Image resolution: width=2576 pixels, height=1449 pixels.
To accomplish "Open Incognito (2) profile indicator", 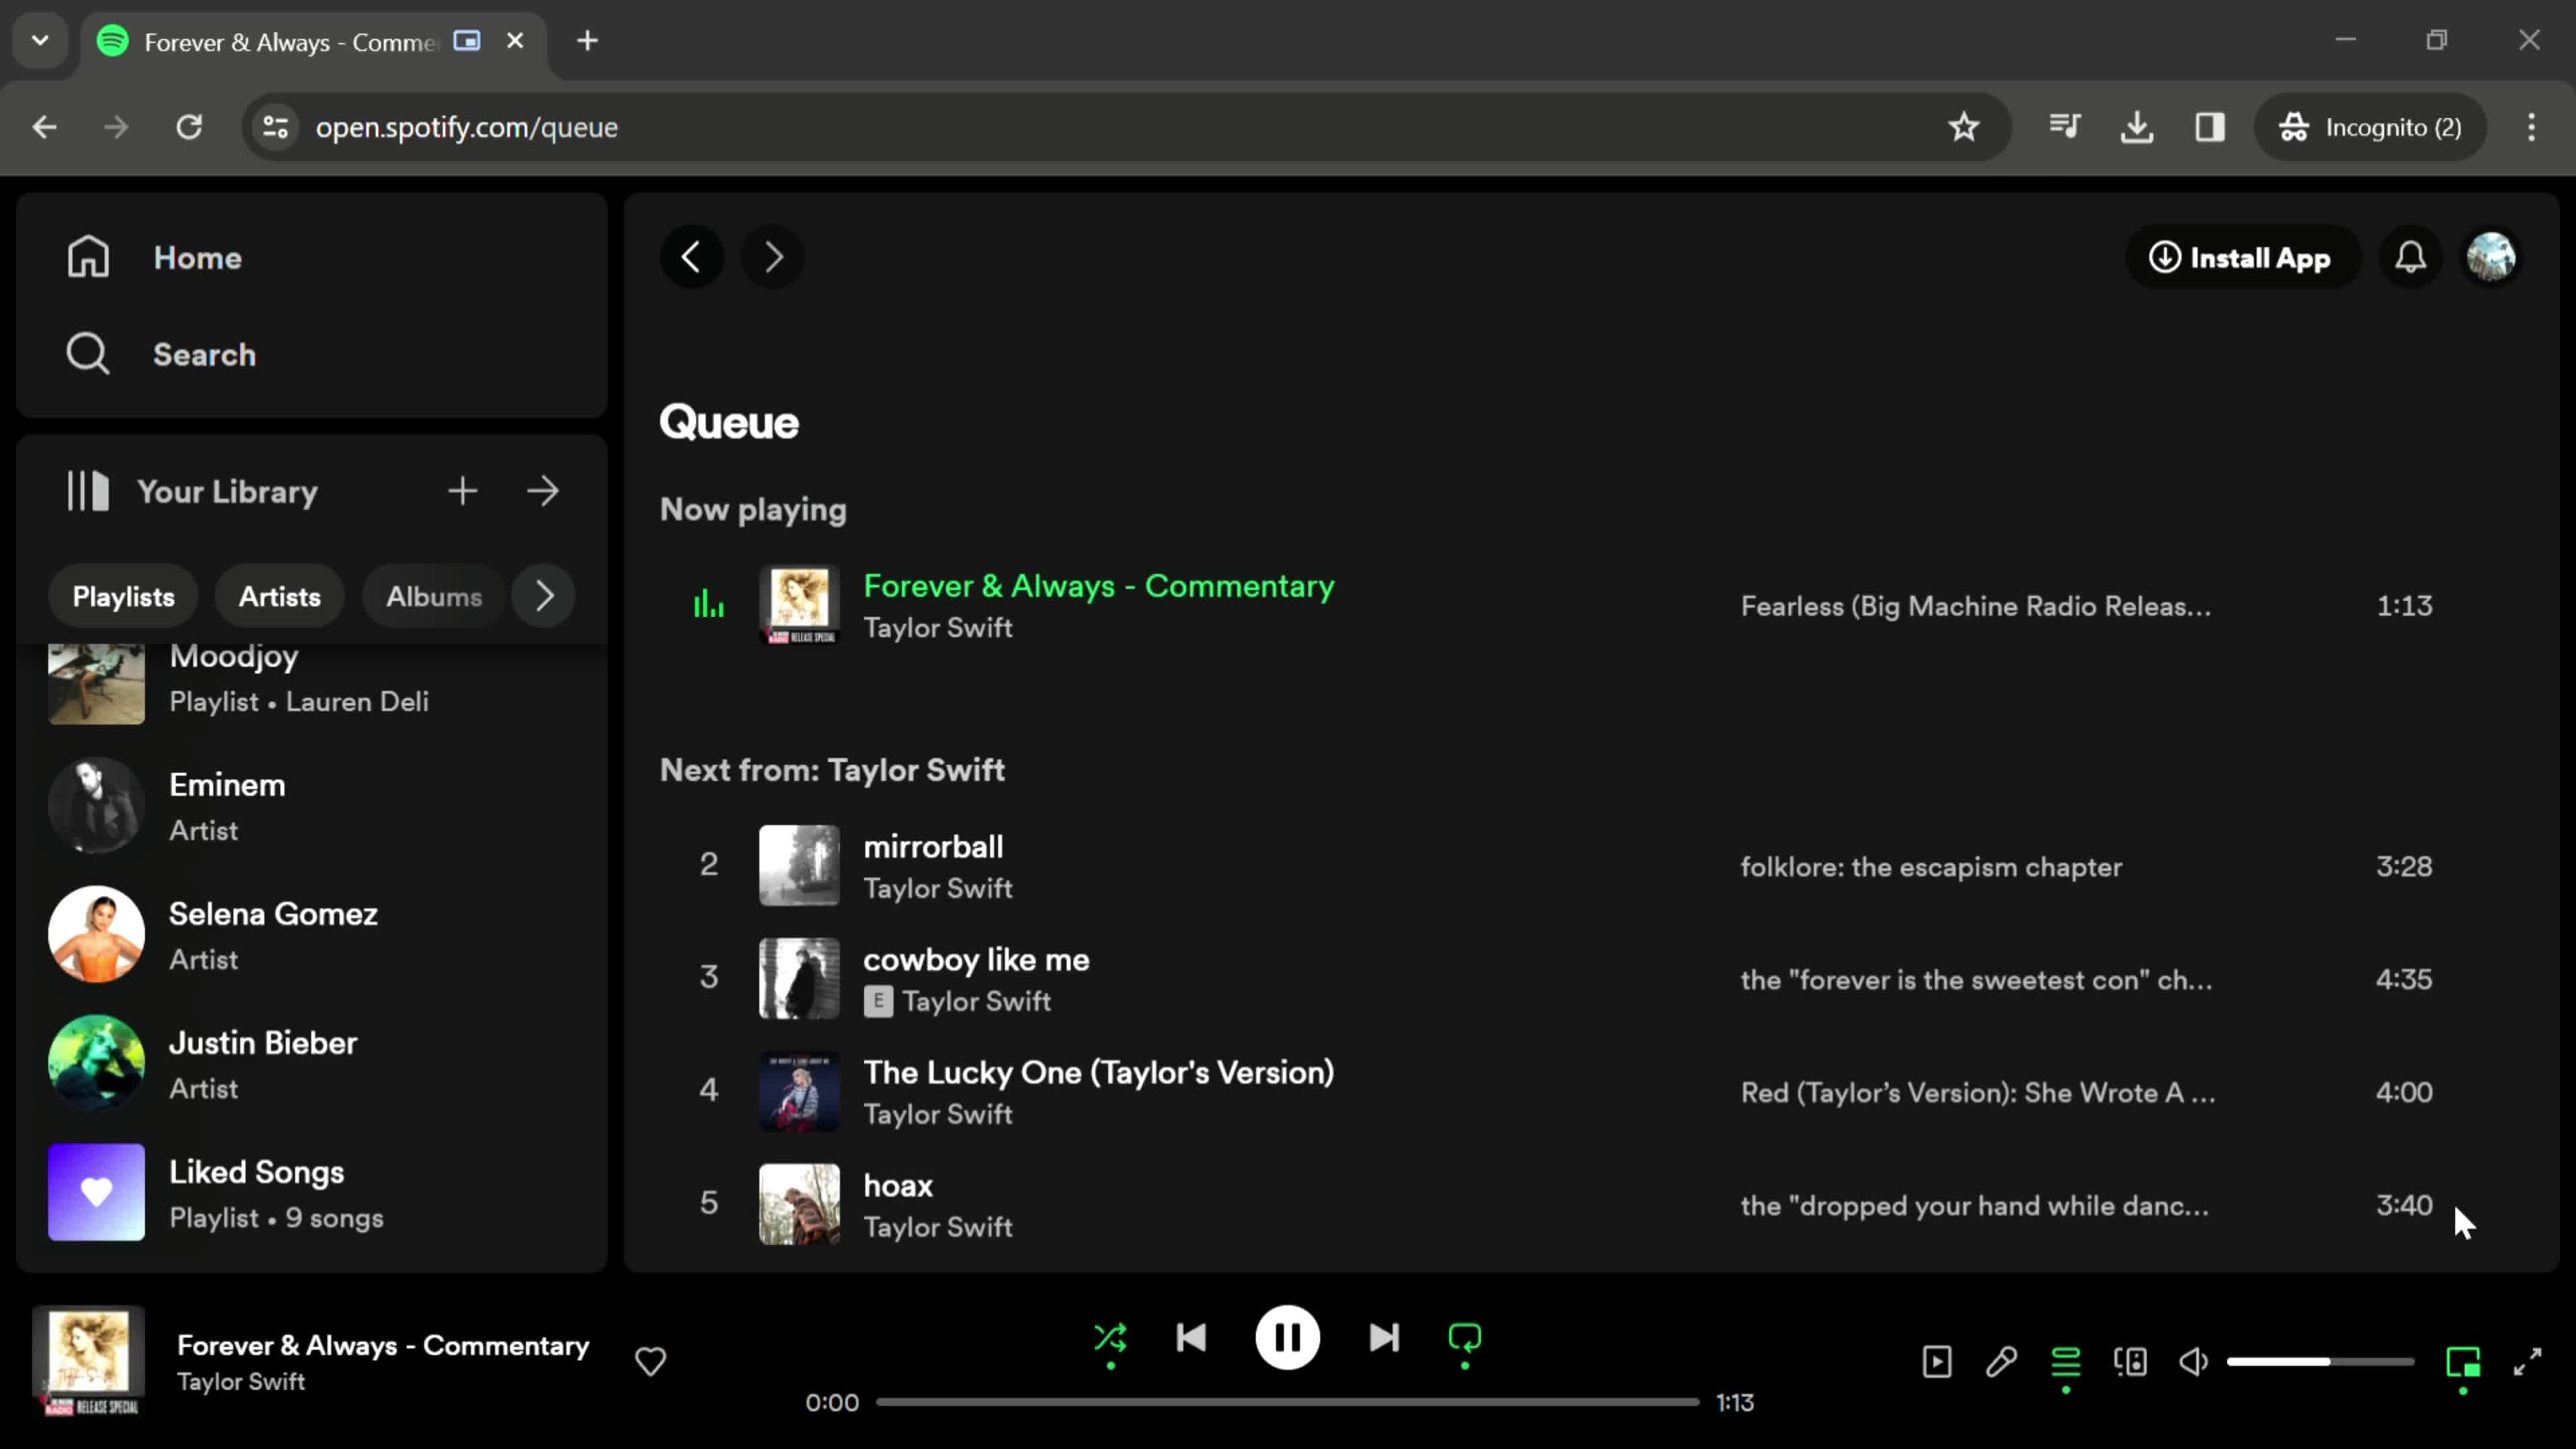I will (2370, 127).
